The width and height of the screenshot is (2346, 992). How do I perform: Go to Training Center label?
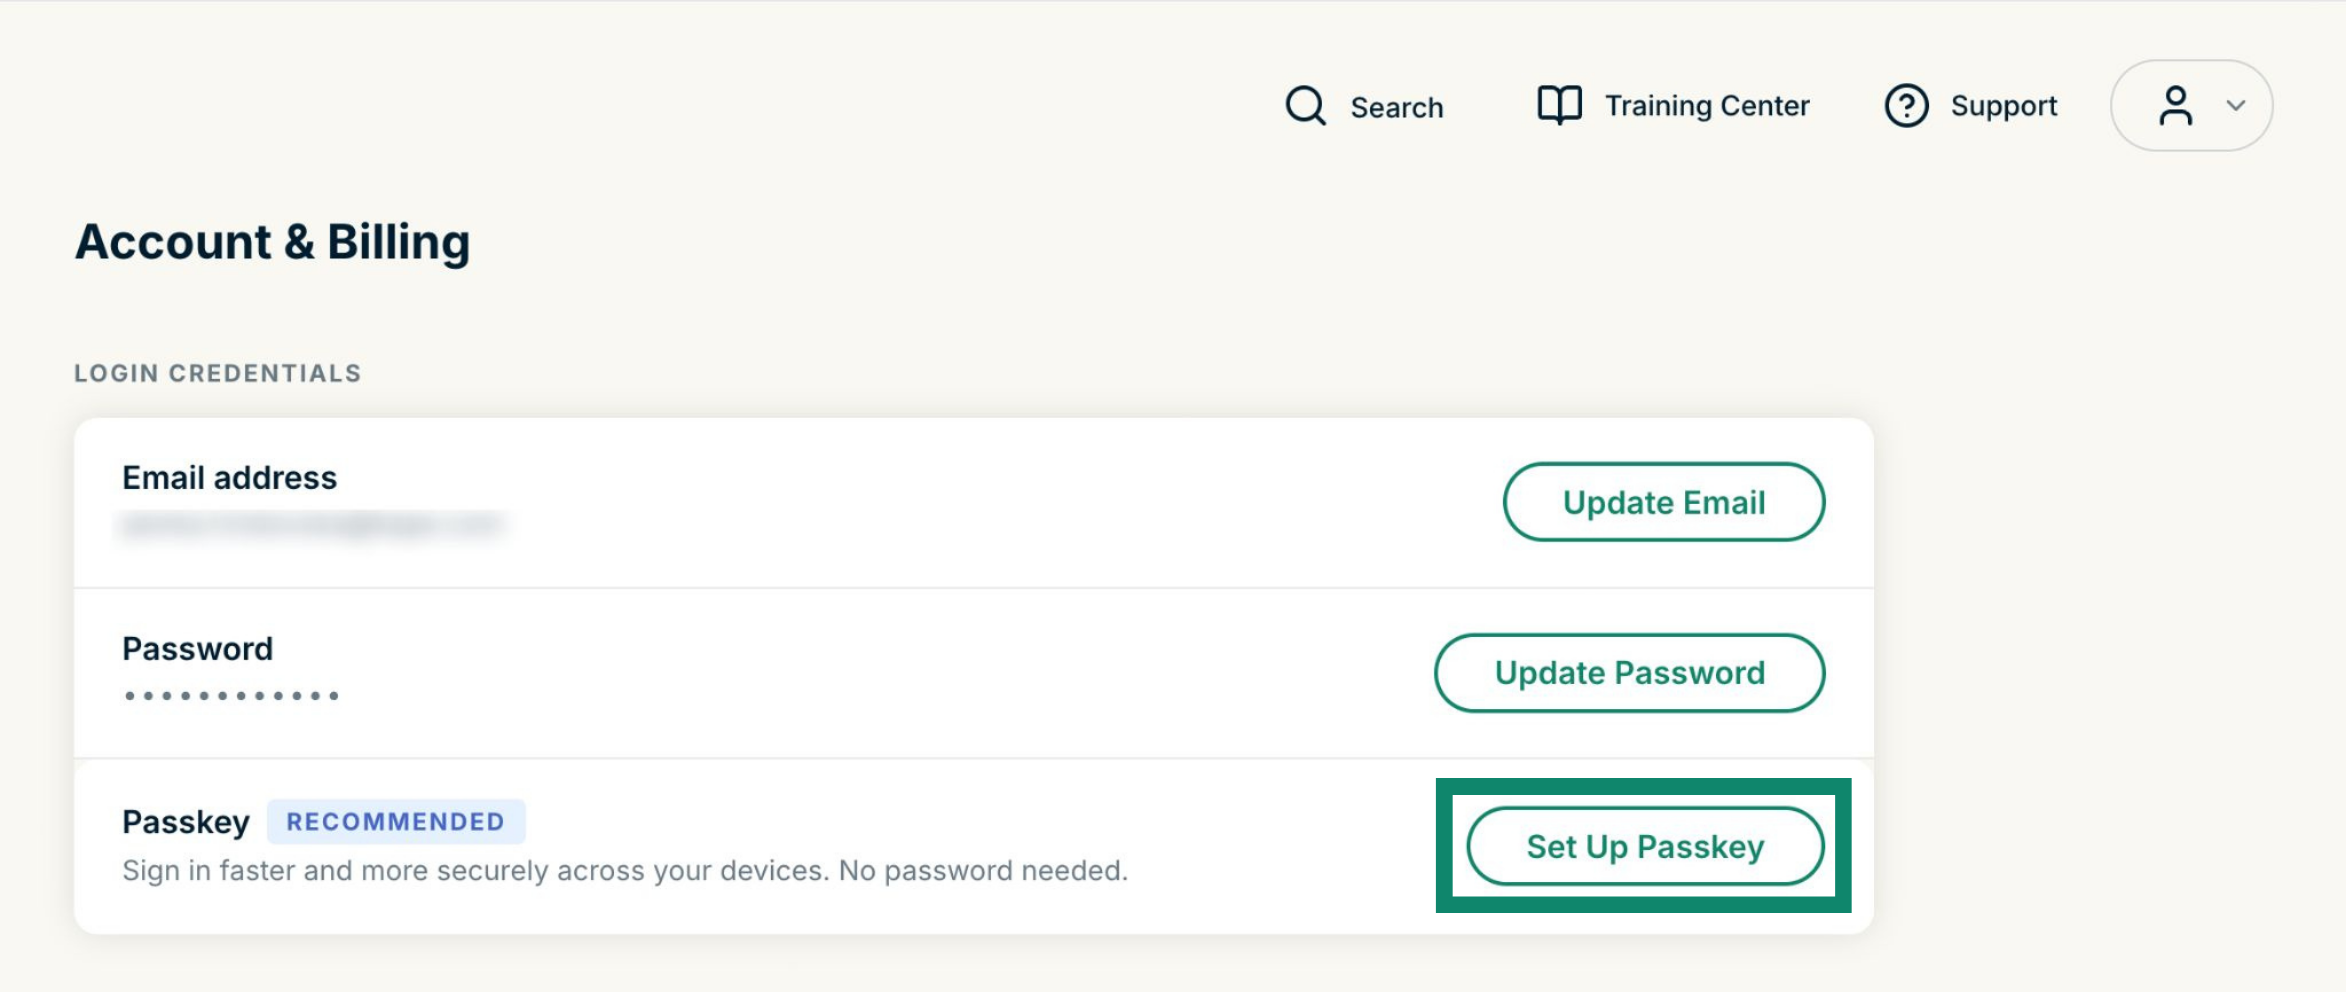[x=1707, y=105]
